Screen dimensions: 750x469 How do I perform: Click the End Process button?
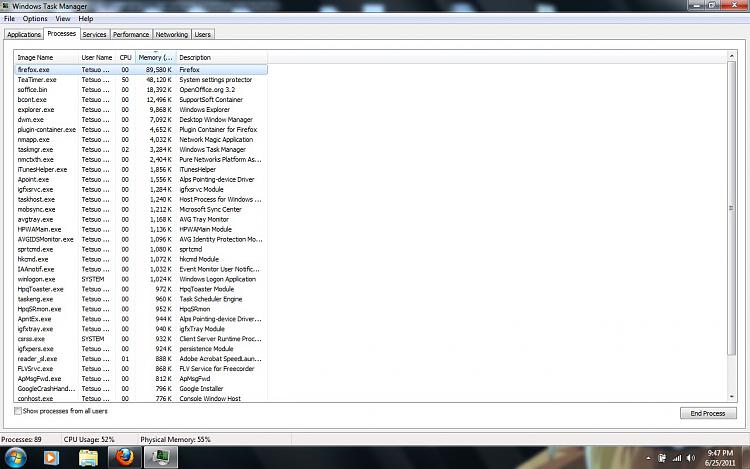[x=708, y=413]
